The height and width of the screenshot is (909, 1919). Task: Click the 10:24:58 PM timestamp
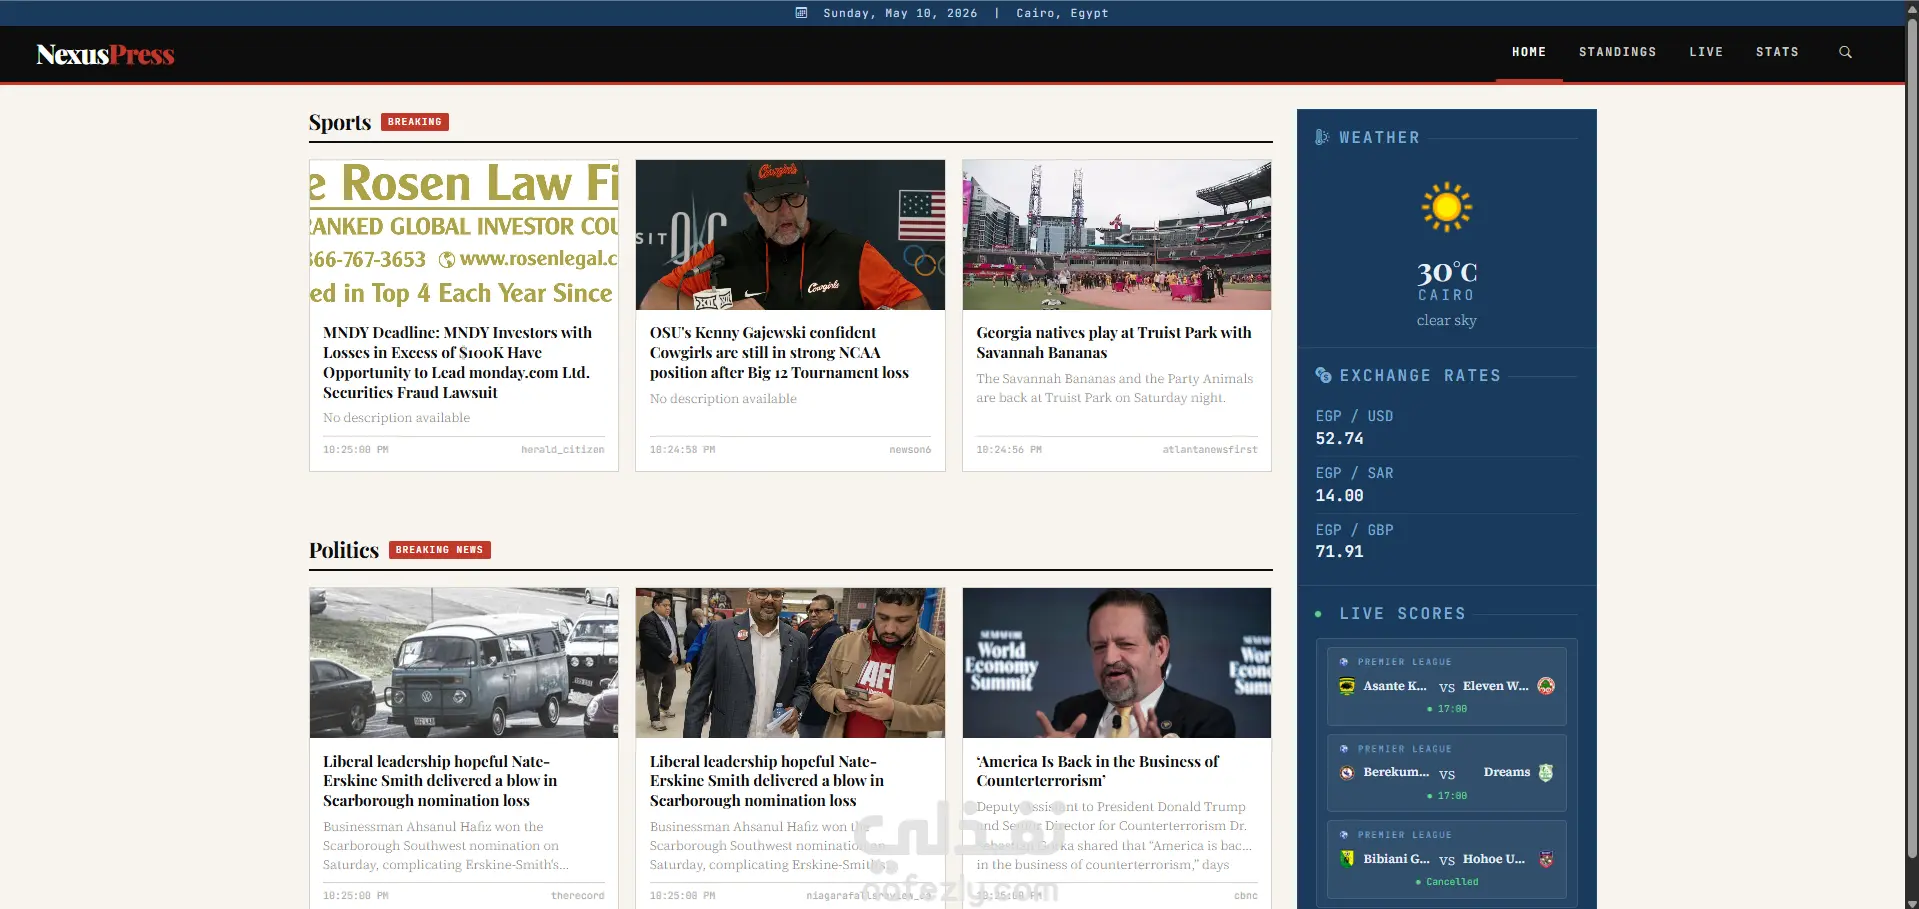point(682,450)
